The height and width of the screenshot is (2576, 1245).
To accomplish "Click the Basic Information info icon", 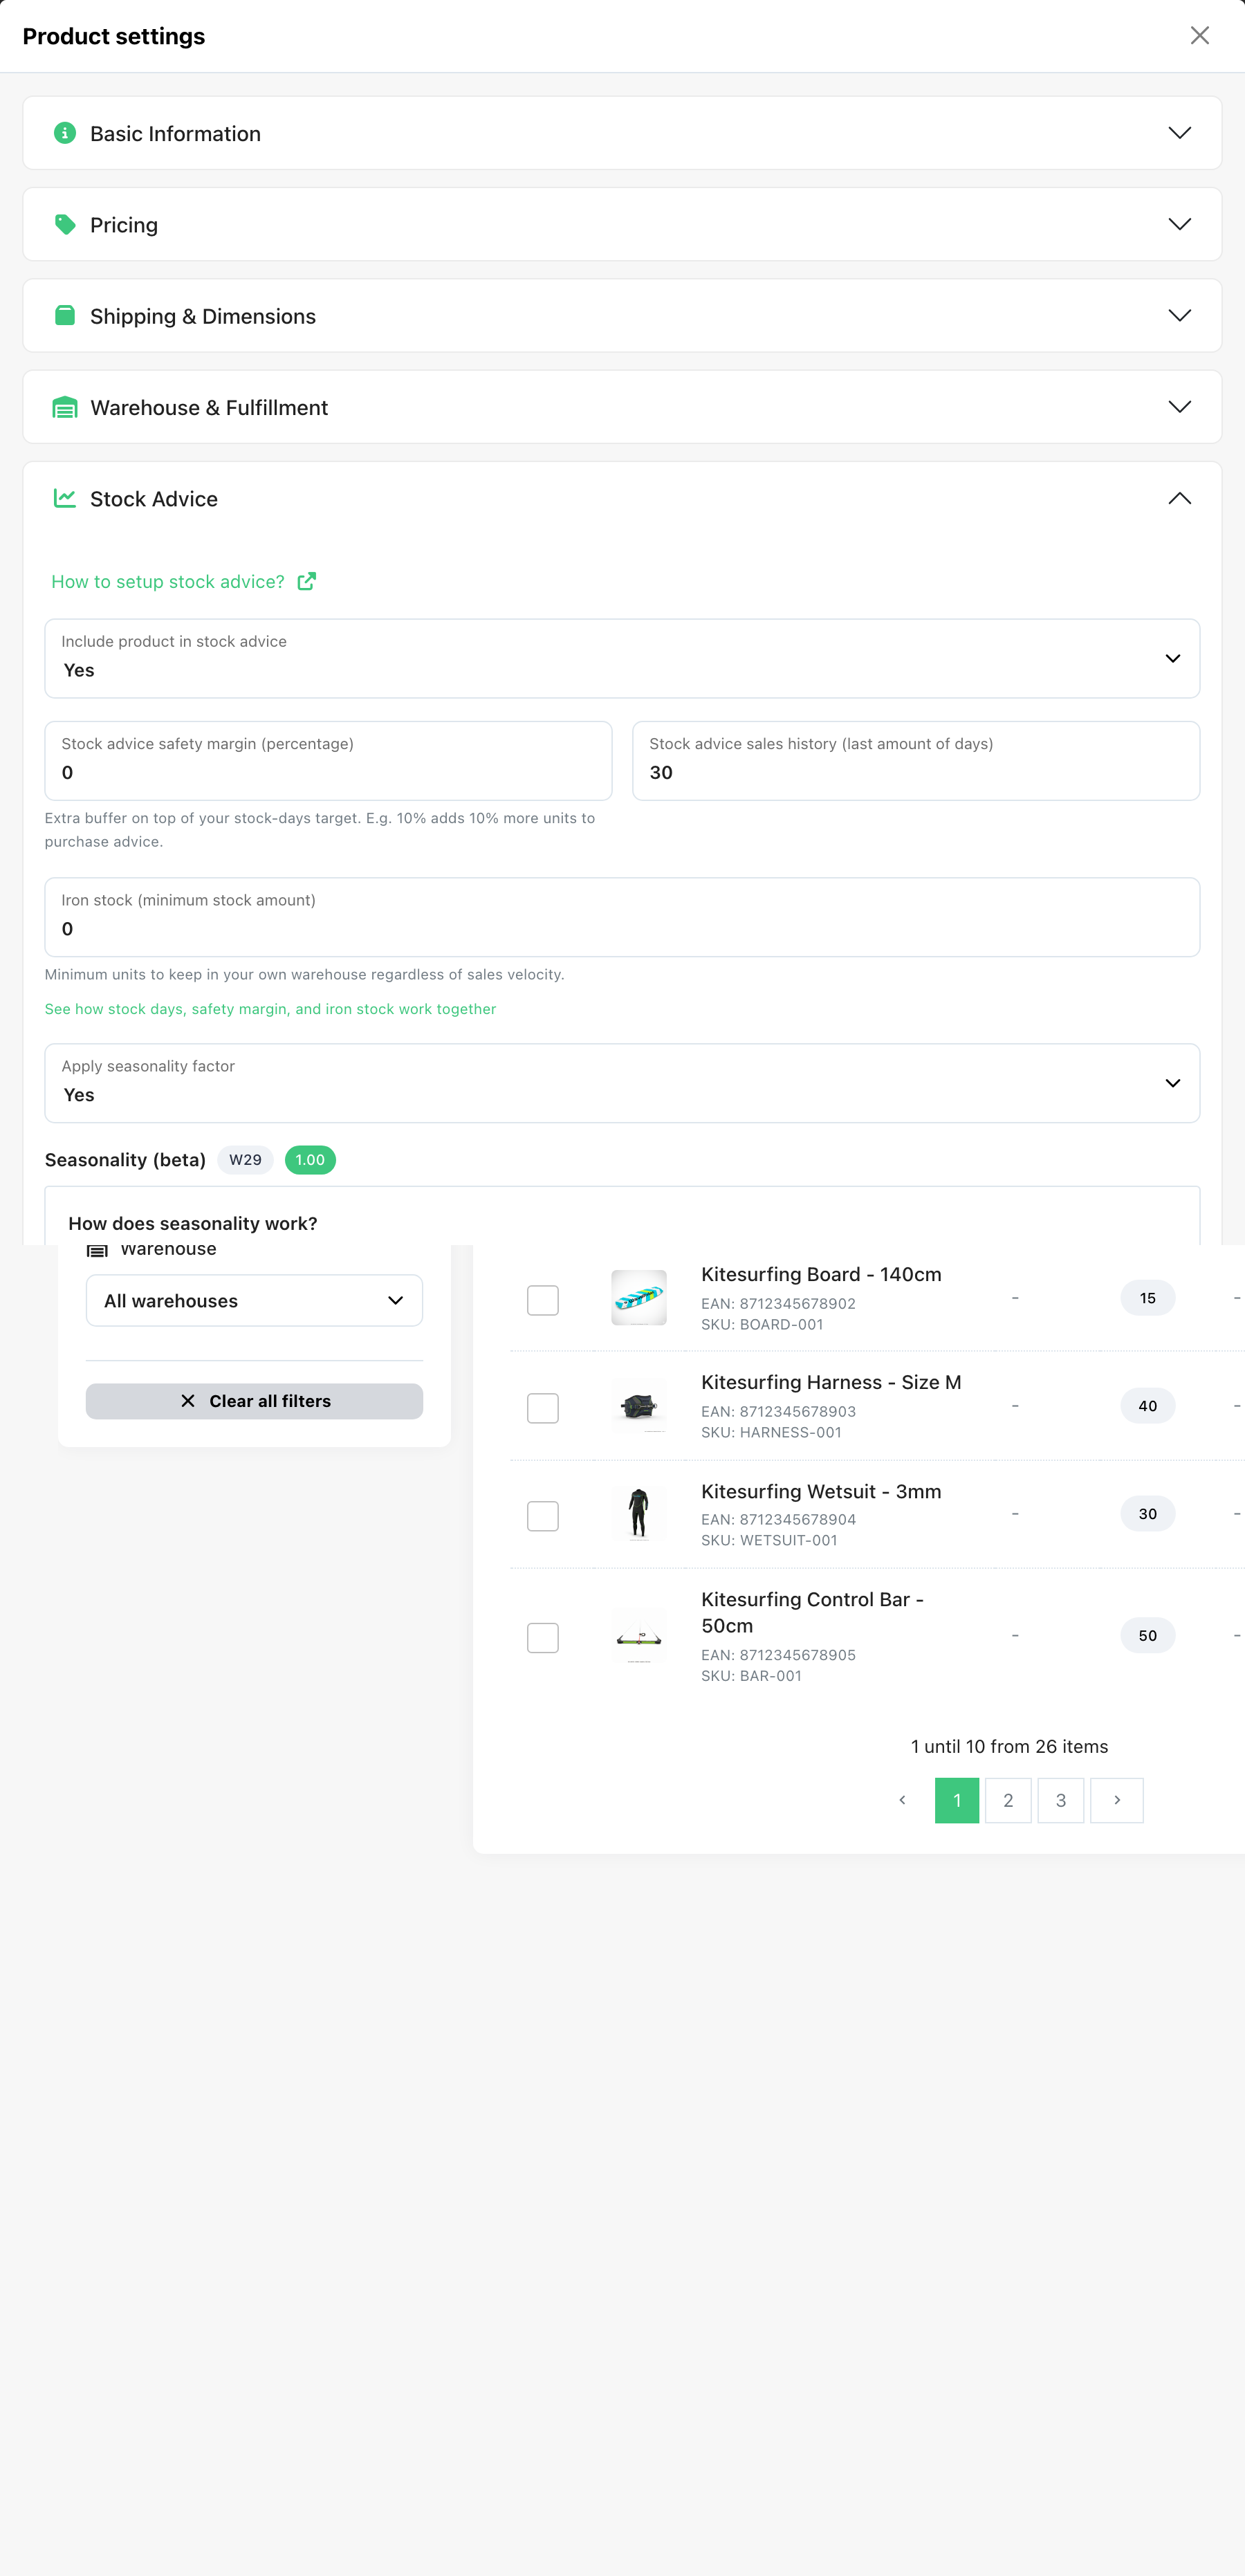I will coord(65,133).
